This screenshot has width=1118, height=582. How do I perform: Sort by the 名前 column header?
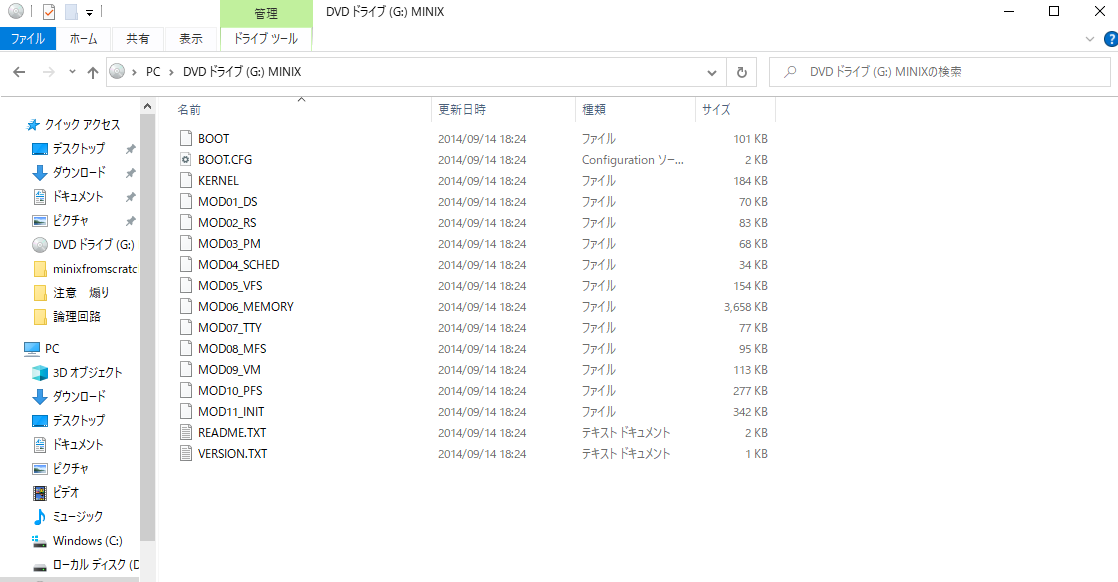(189, 110)
